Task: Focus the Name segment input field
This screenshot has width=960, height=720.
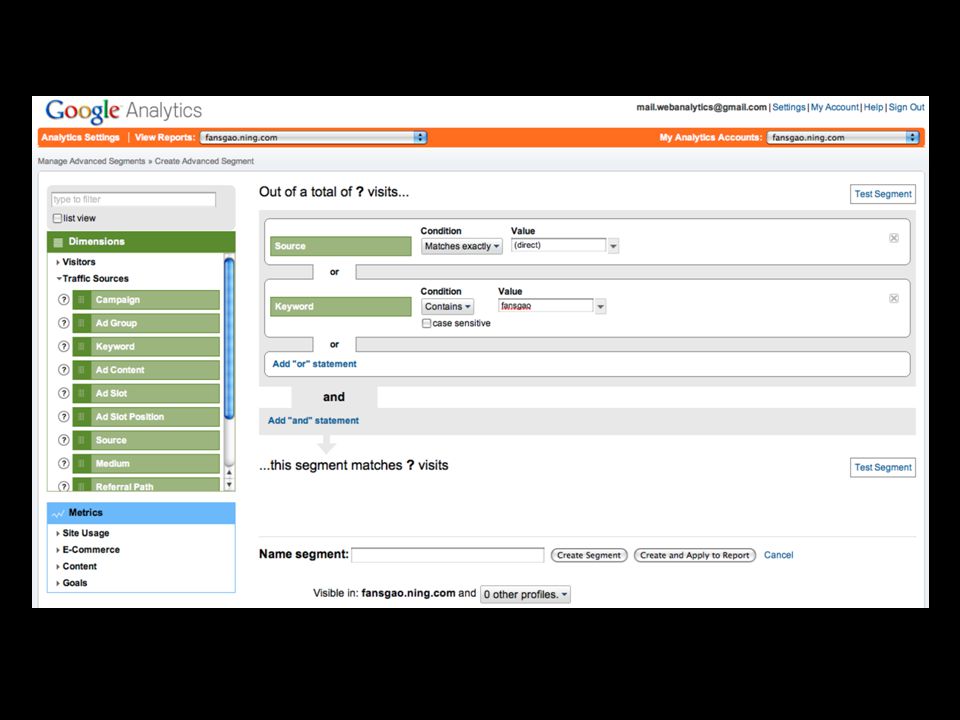Action: click(448, 555)
